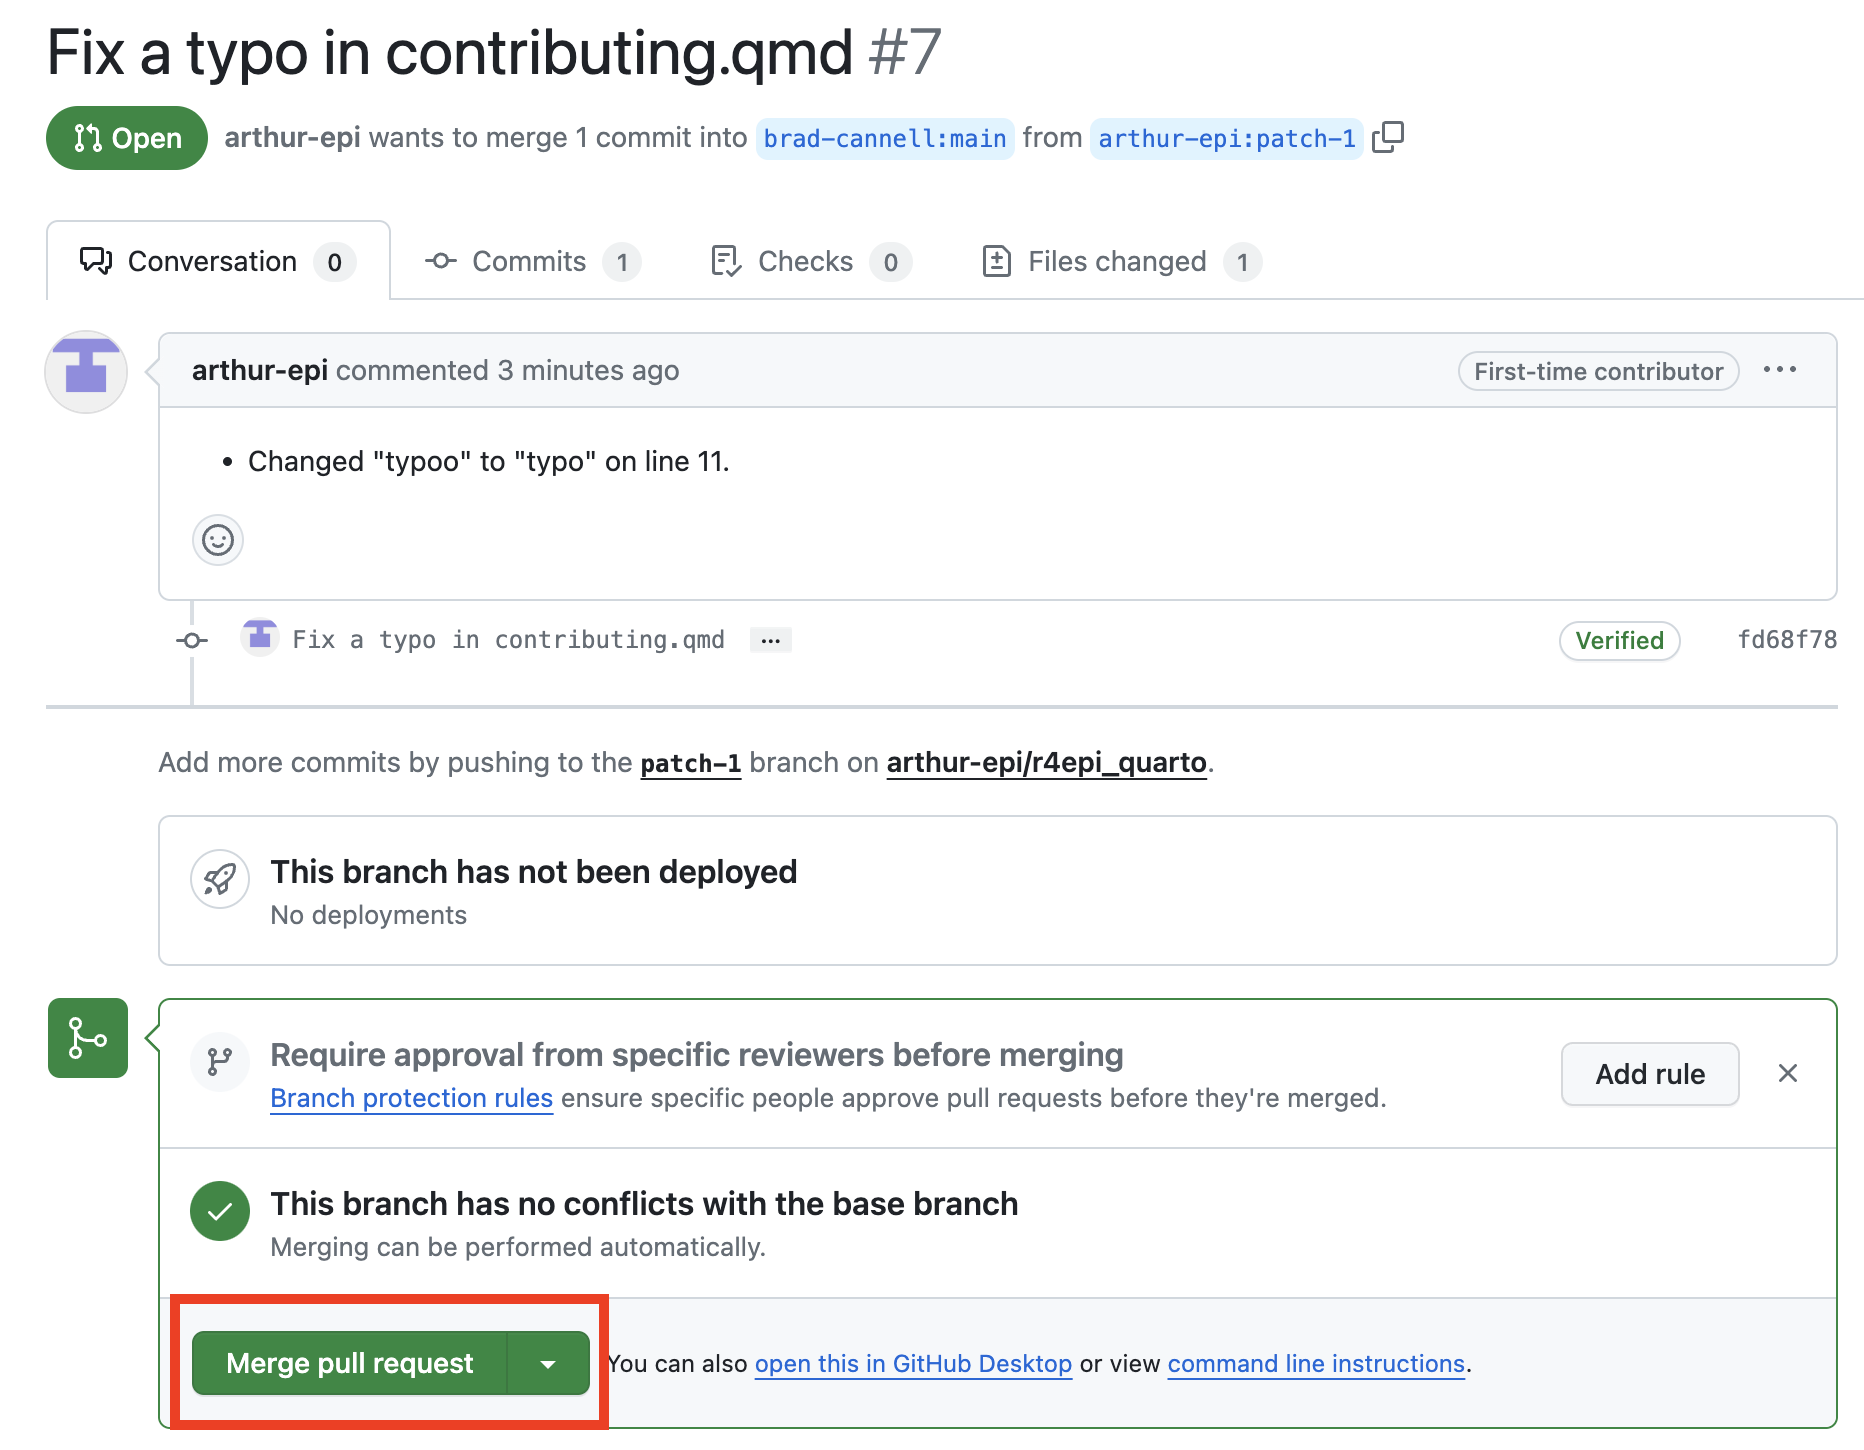The width and height of the screenshot is (1864, 1450).
Task: Open the comment's three-dot options menu
Action: point(1780,370)
